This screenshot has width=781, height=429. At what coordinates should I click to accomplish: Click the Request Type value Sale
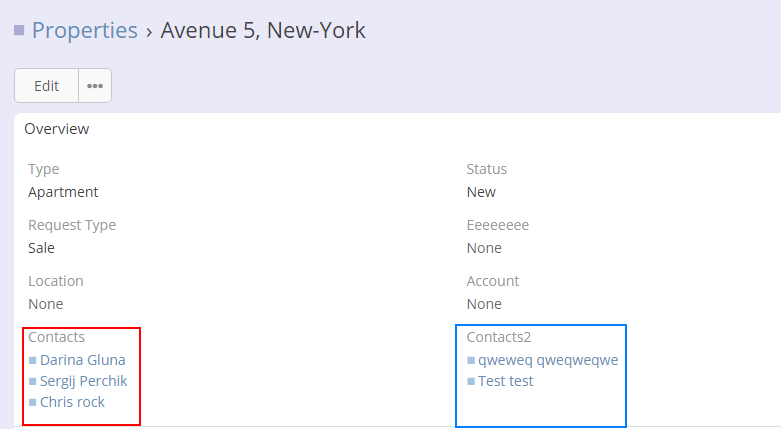(x=41, y=248)
